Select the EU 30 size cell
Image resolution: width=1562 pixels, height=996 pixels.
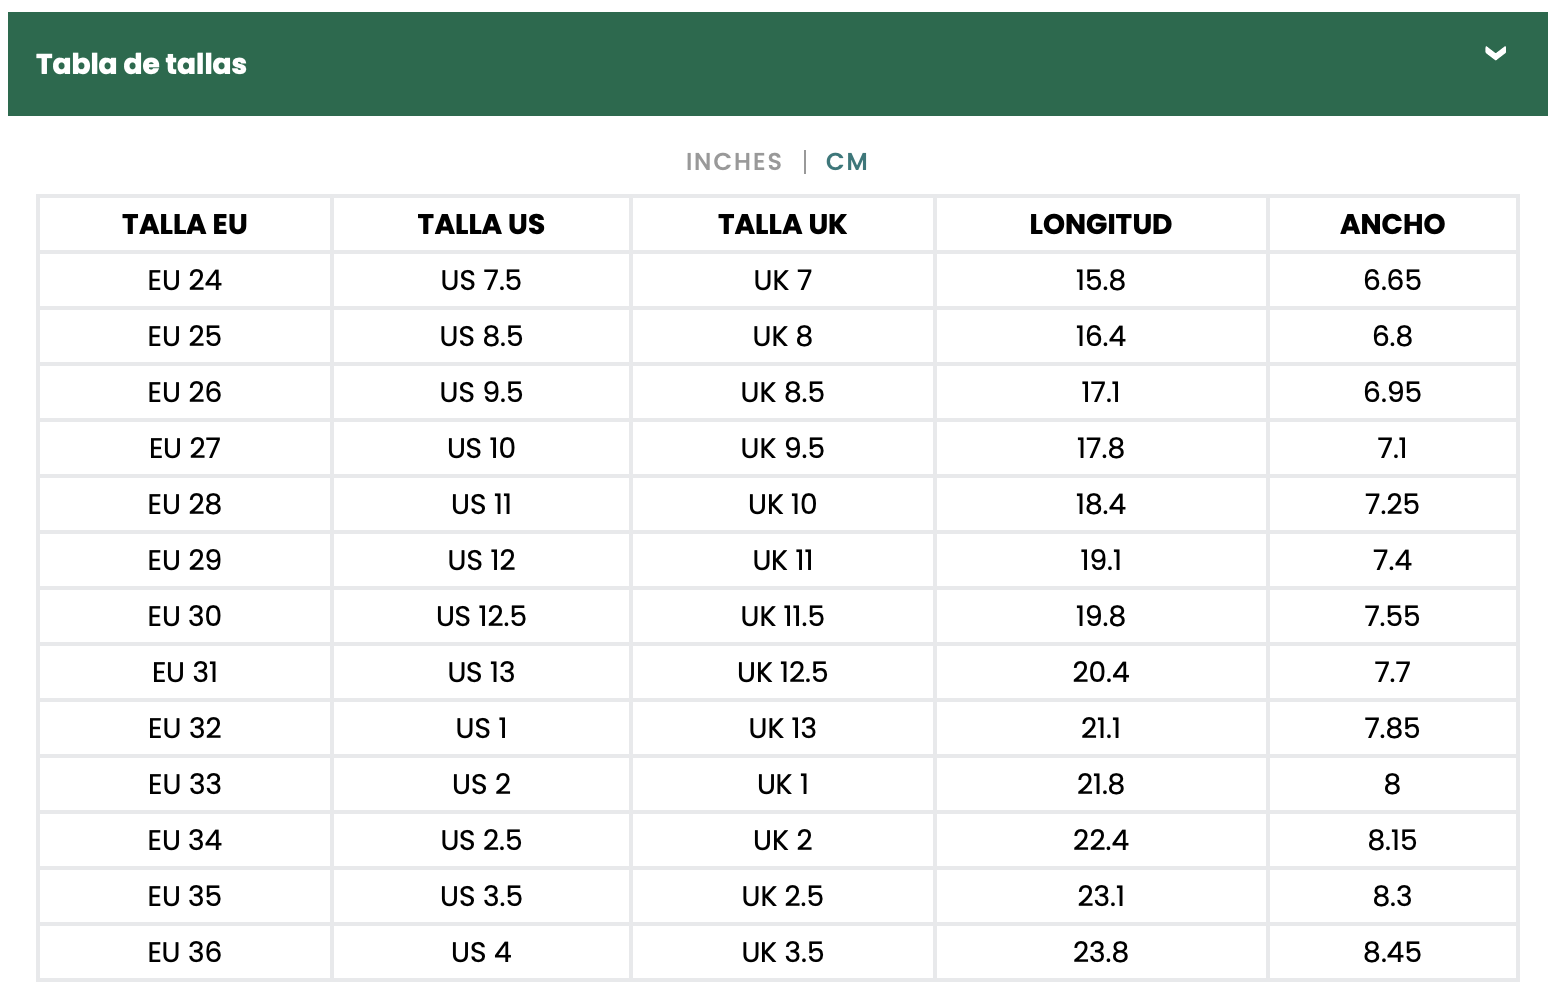(x=185, y=616)
